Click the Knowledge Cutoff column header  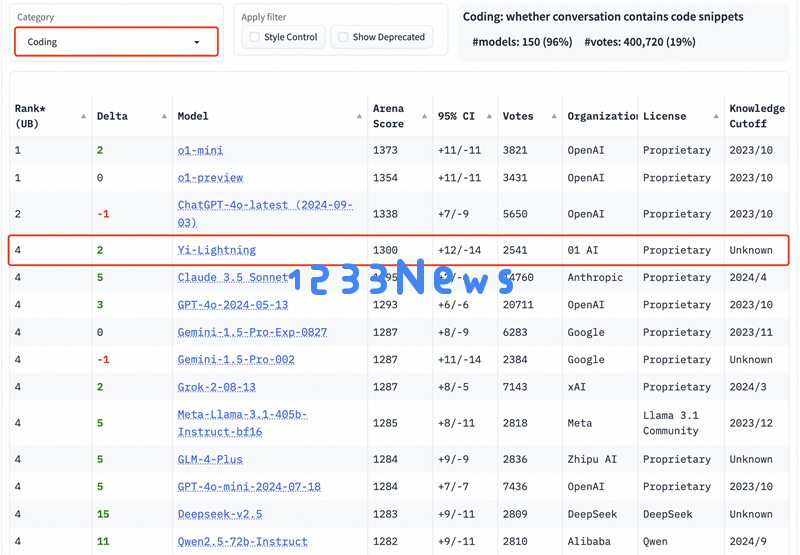(x=757, y=116)
